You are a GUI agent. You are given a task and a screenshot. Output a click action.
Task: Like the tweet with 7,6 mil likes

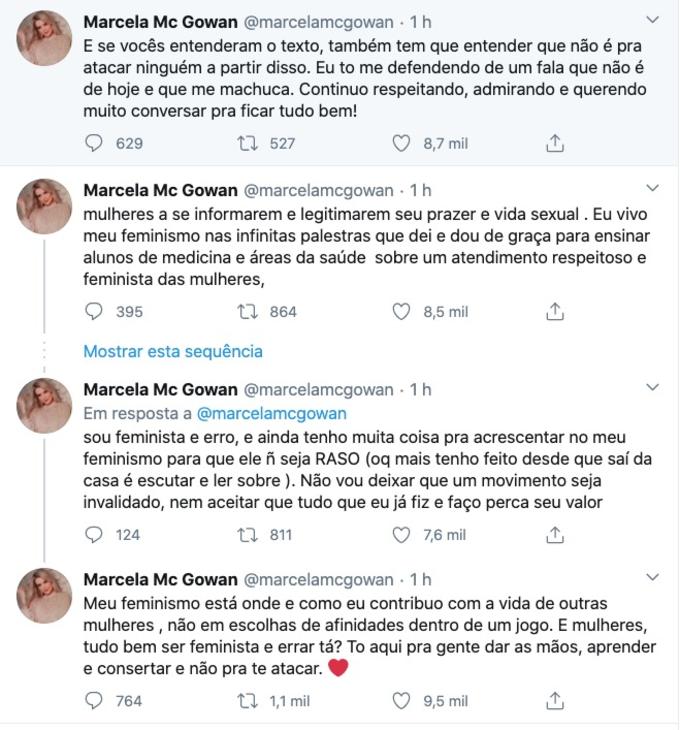pyautogui.click(x=401, y=535)
